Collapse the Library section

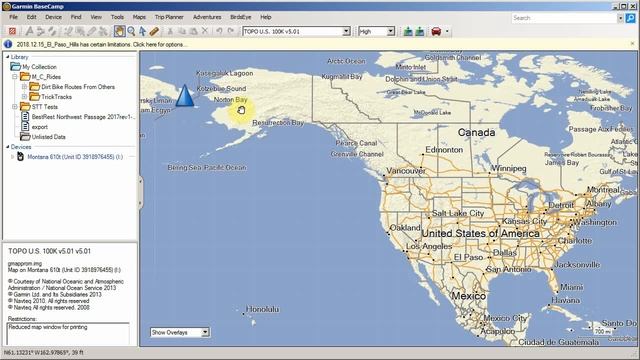click(x=7, y=57)
